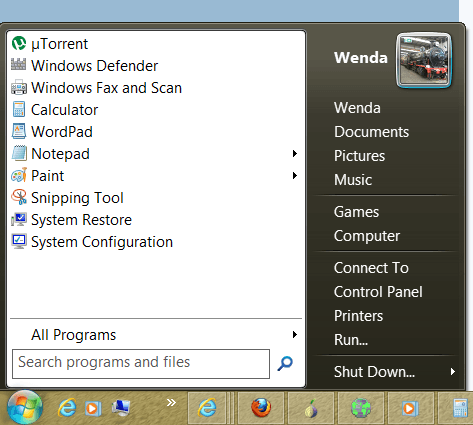473x425 pixels.
Task: Switch to Tor onion taskbar button
Action: pyautogui.click(x=311, y=408)
